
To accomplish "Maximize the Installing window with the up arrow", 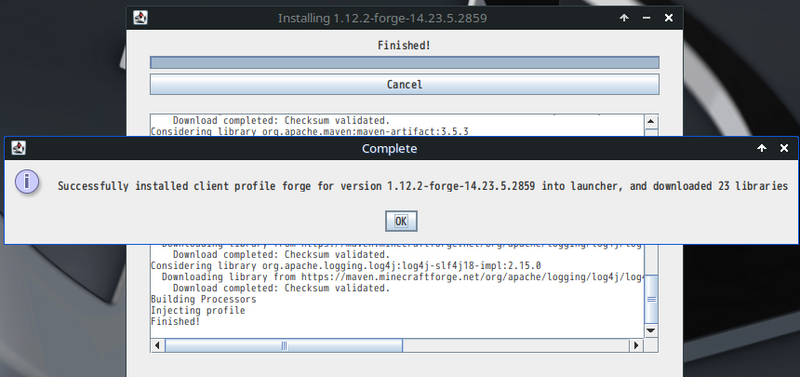I will coord(624,18).
